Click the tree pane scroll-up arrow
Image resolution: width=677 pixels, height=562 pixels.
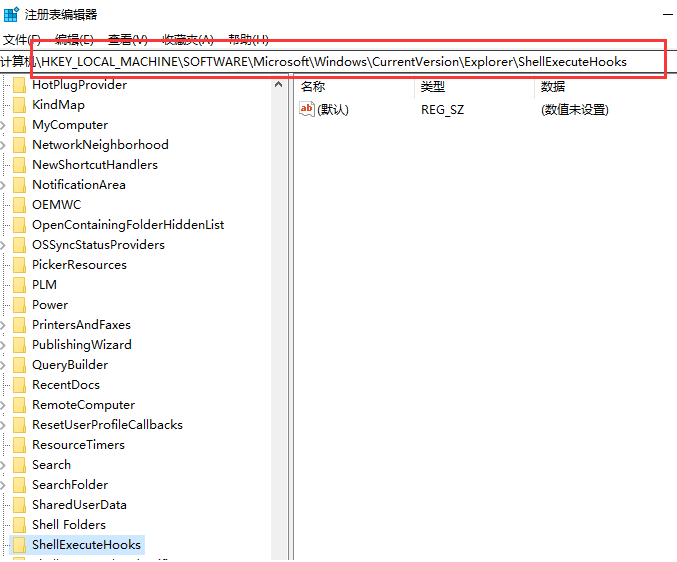pyautogui.click(x=281, y=85)
